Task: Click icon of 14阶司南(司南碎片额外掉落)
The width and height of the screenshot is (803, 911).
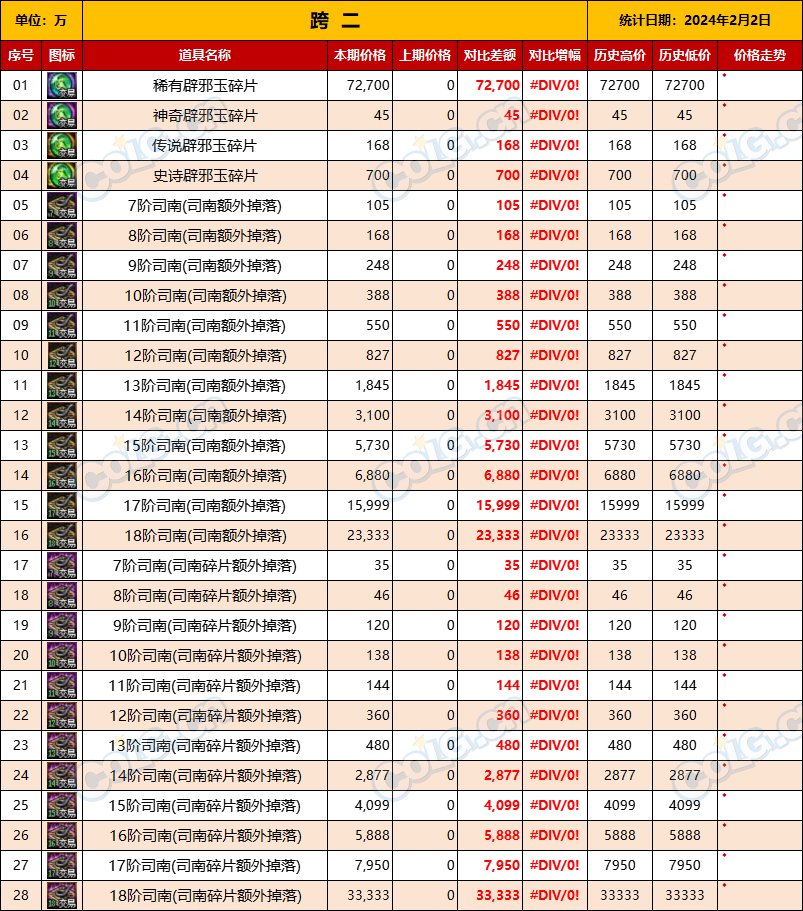Action: [x=62, y=776]
